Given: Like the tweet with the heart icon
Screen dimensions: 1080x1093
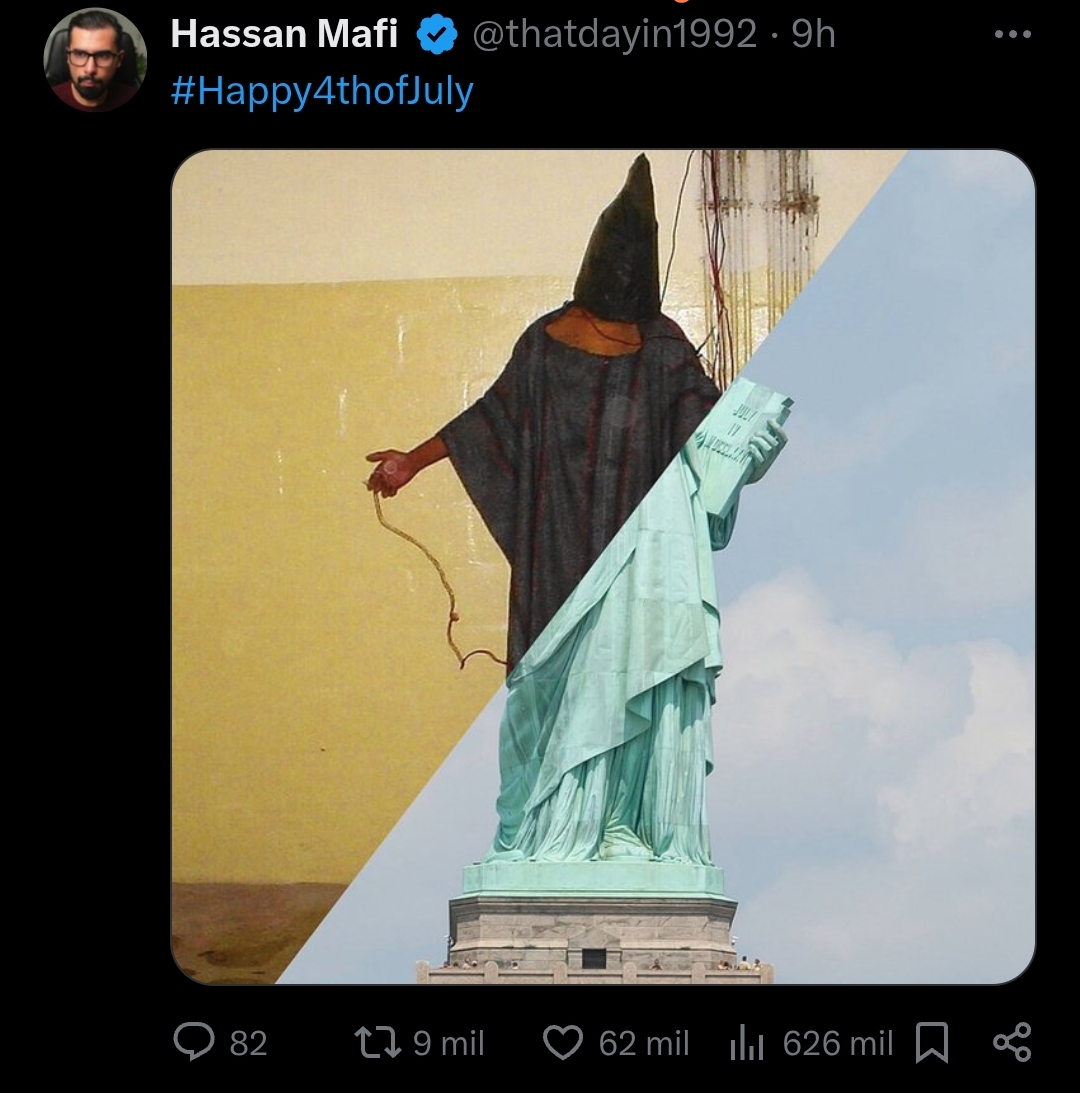Looking at the screenshot, I should pos(562,1044).
